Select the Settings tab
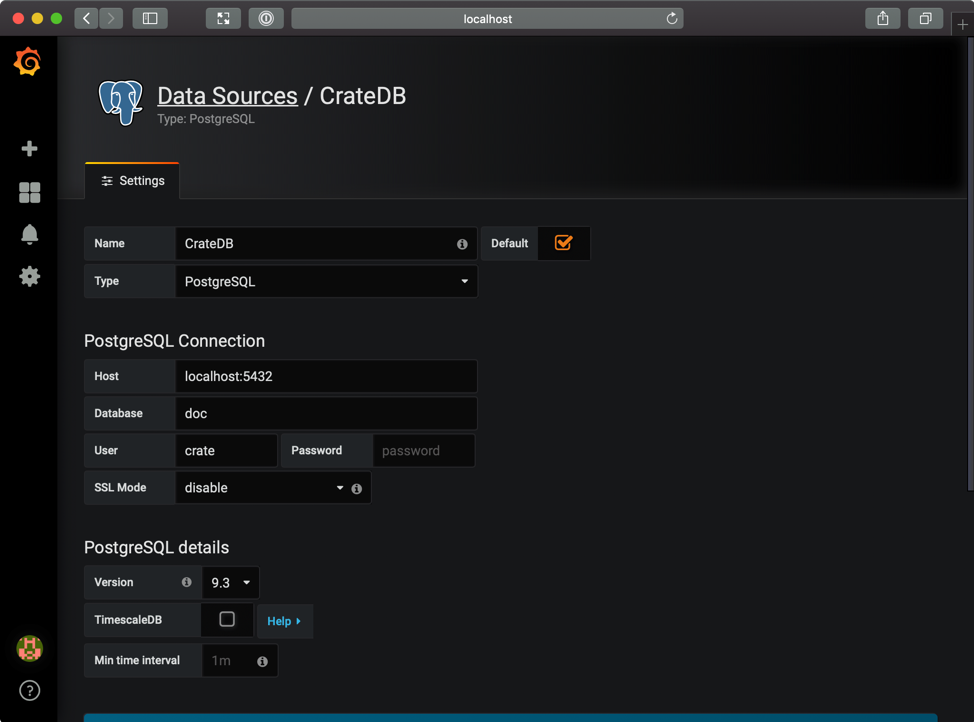974x722 pixels. (x=132, y=181)
